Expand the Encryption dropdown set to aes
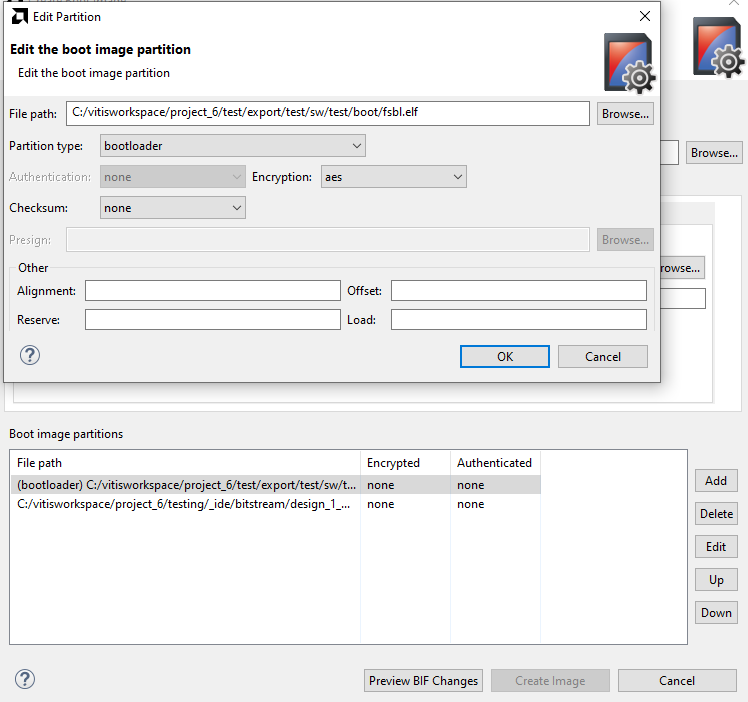748x702 pixels. pos(394,177)
